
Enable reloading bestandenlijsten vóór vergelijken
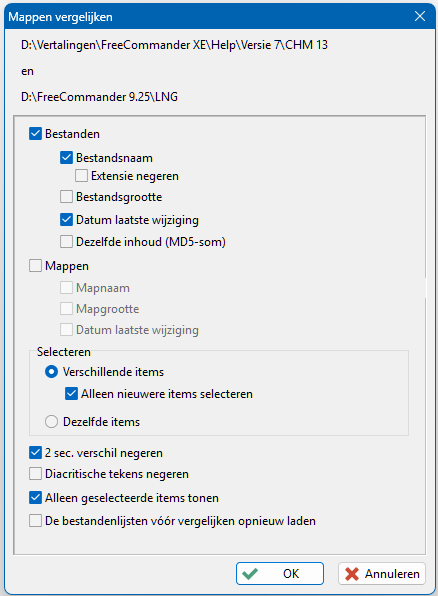click(35, 521)
